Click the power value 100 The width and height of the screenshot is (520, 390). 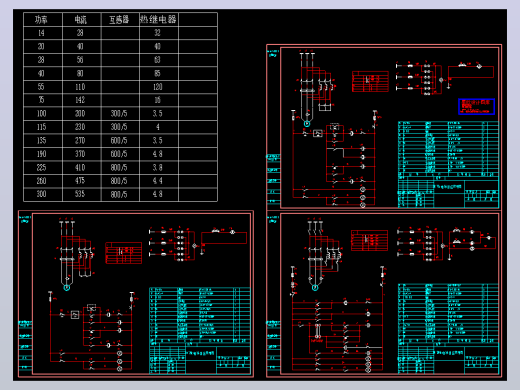pyautogui.click(x=41, y=114)
